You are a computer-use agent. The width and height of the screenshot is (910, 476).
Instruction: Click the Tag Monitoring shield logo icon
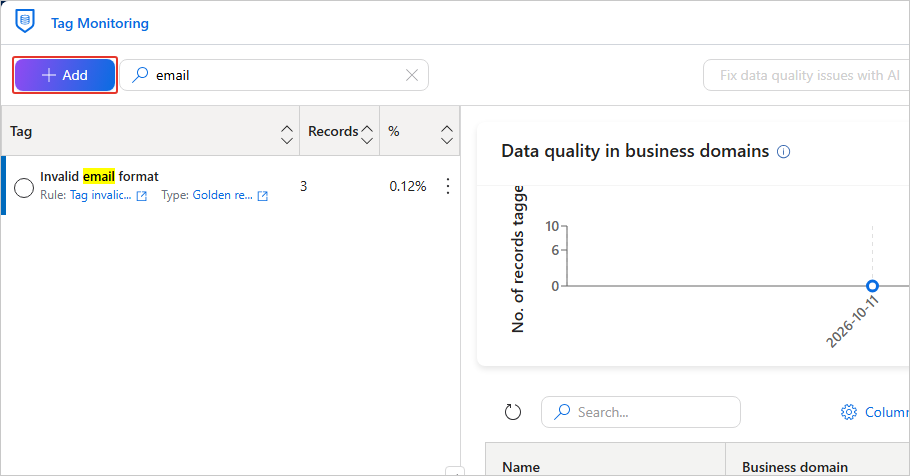click(24, 21)
